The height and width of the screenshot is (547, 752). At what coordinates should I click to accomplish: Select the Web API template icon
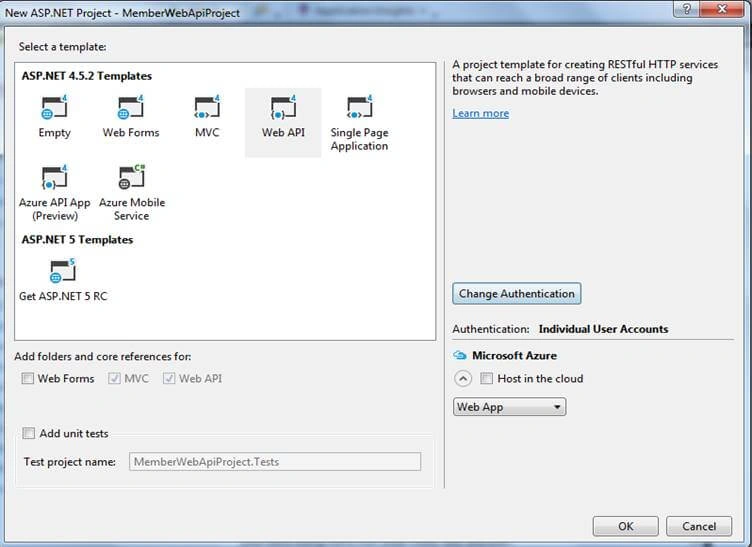(283, 107)
